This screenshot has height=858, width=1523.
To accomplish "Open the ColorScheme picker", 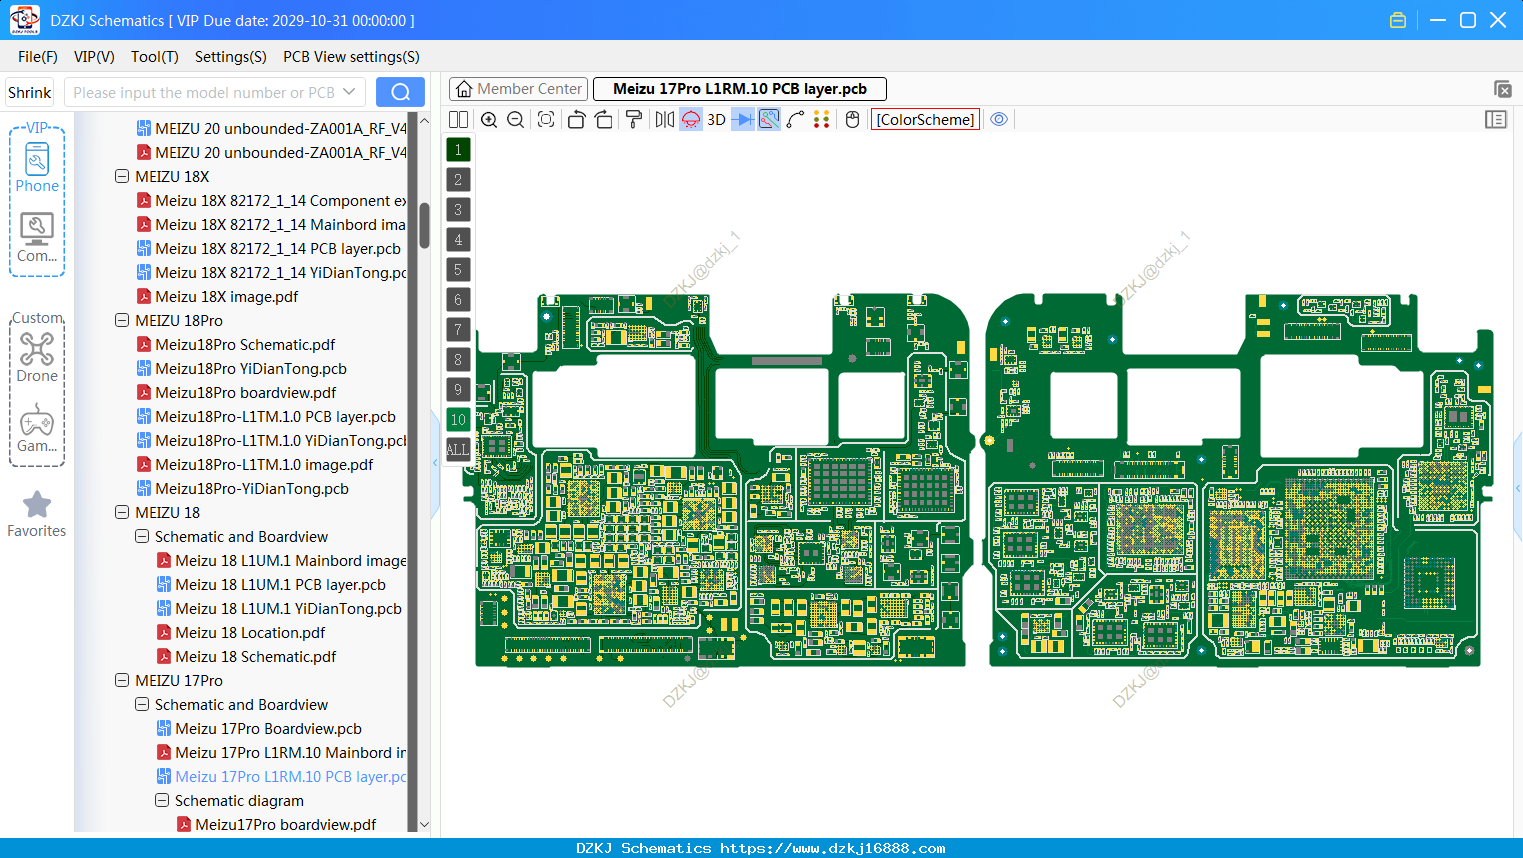I will [925, 119].
